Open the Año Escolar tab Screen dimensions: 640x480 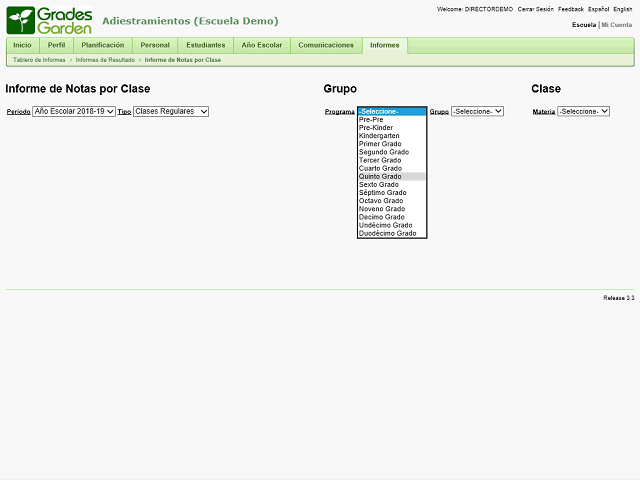tap(262, 45)
